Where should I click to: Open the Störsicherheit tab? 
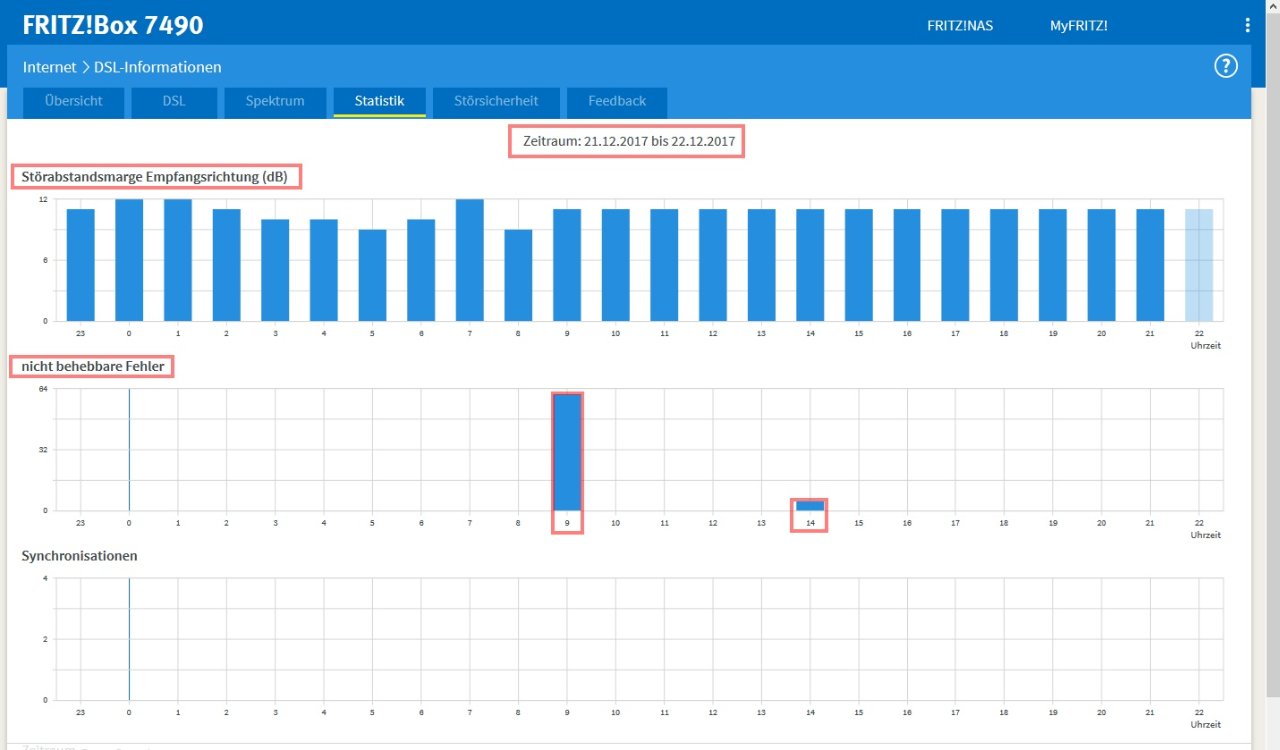[496, 101]
